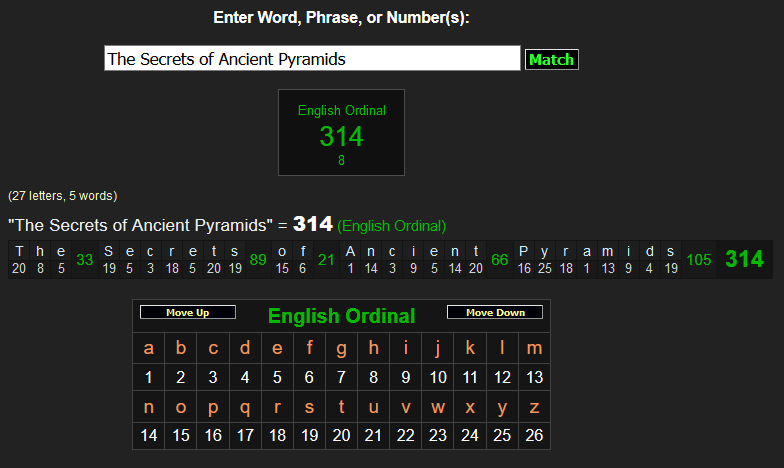Click the phrase input field
784x468 pixels.
click(312, 59)
